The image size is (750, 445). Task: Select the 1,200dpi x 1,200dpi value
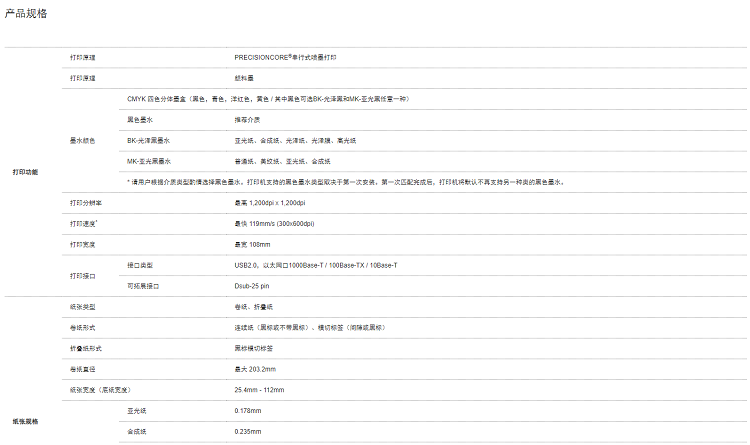(x=270, y=203)
